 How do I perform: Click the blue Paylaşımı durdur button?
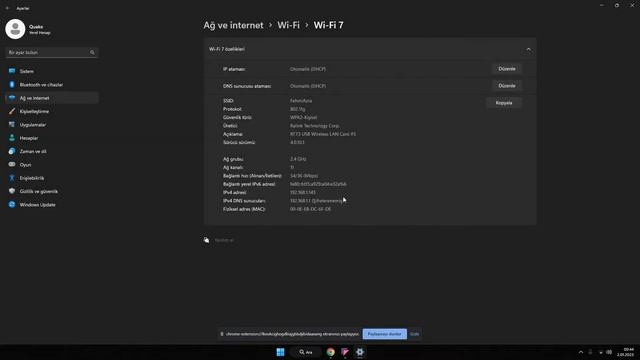point(384,334)
